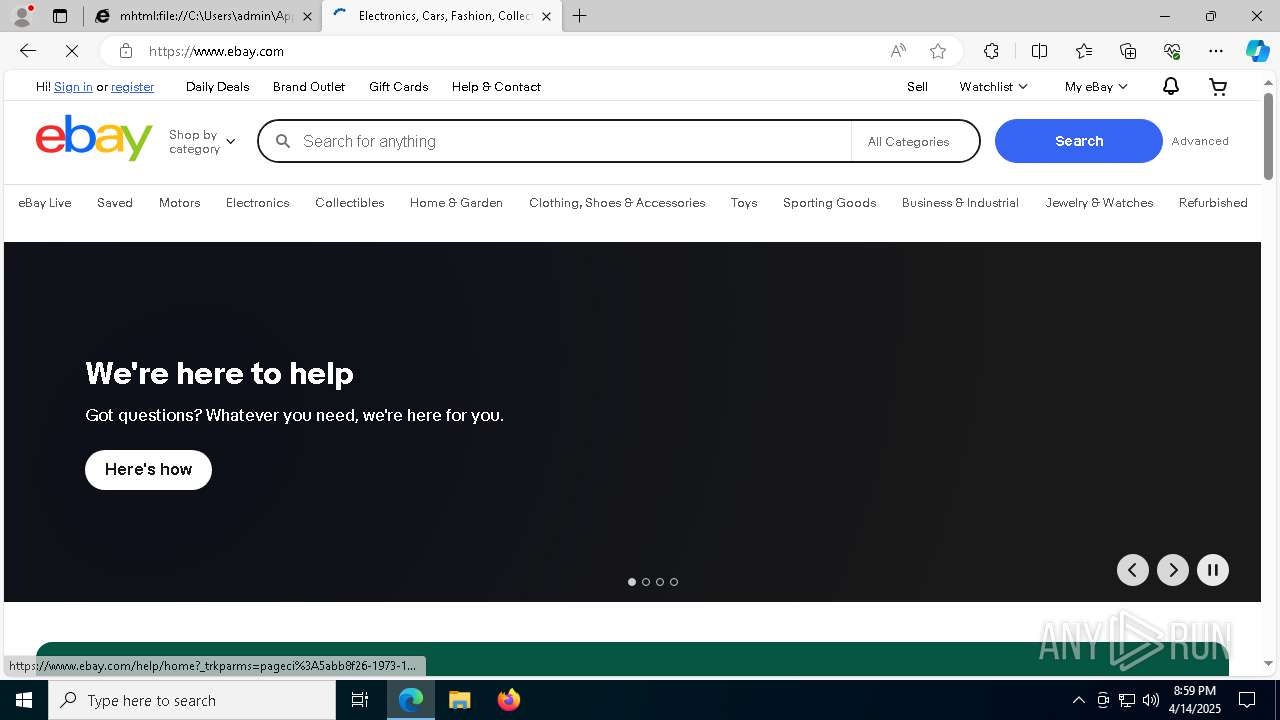The image size is (1280, 720).
Task: Open a new browser tab
Action: pos(580,16)
